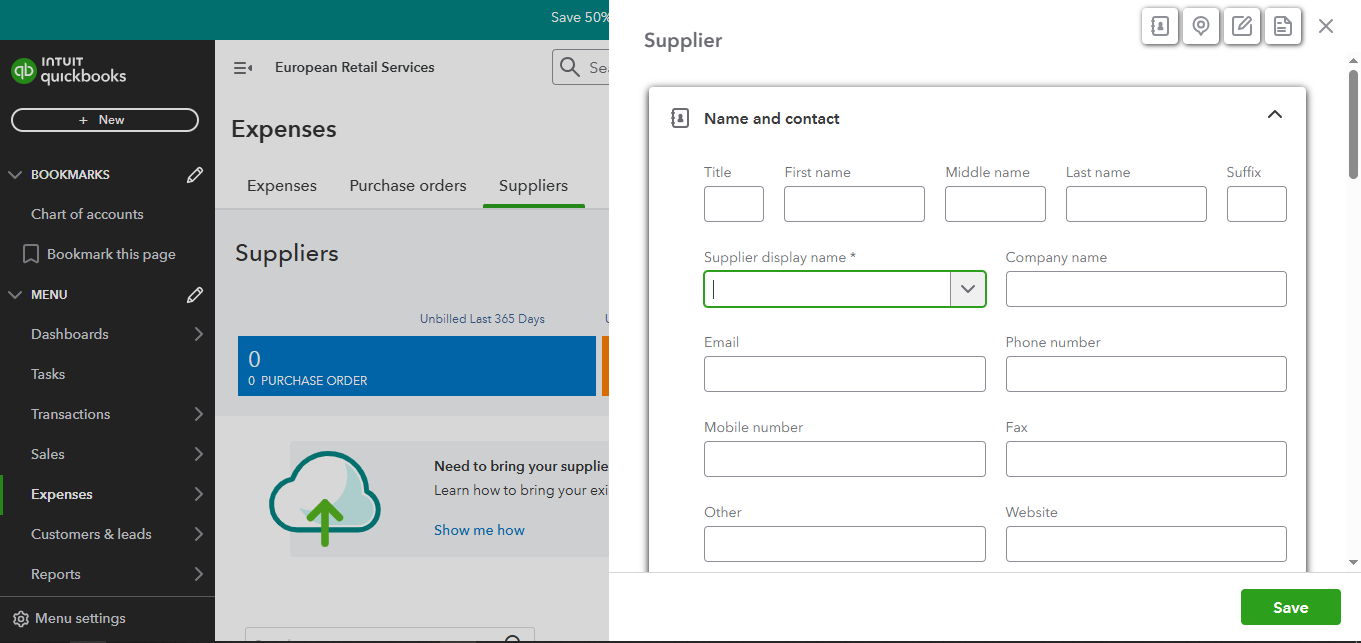1361x643 pixels.
Task: Click the QuickBooks logo
Action: 69,71
